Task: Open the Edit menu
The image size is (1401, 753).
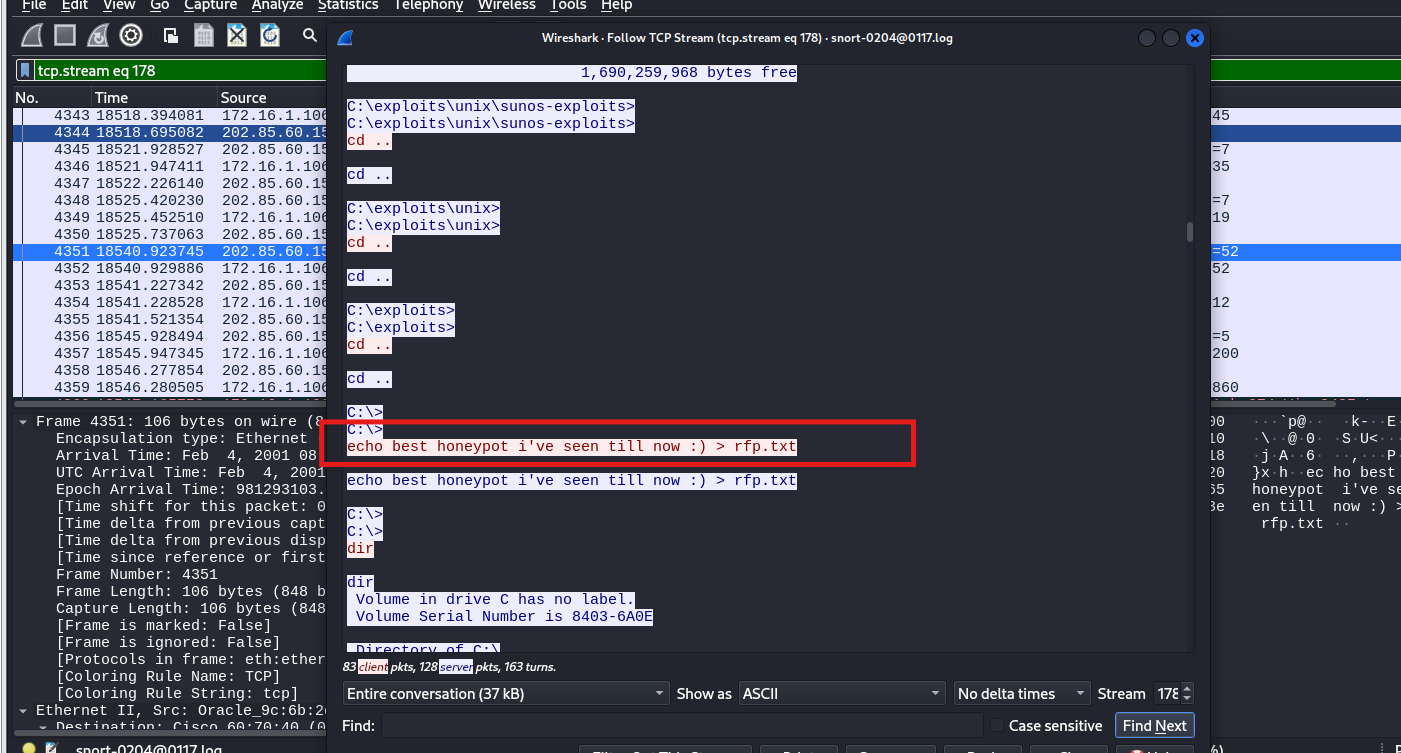Action: 75,5
